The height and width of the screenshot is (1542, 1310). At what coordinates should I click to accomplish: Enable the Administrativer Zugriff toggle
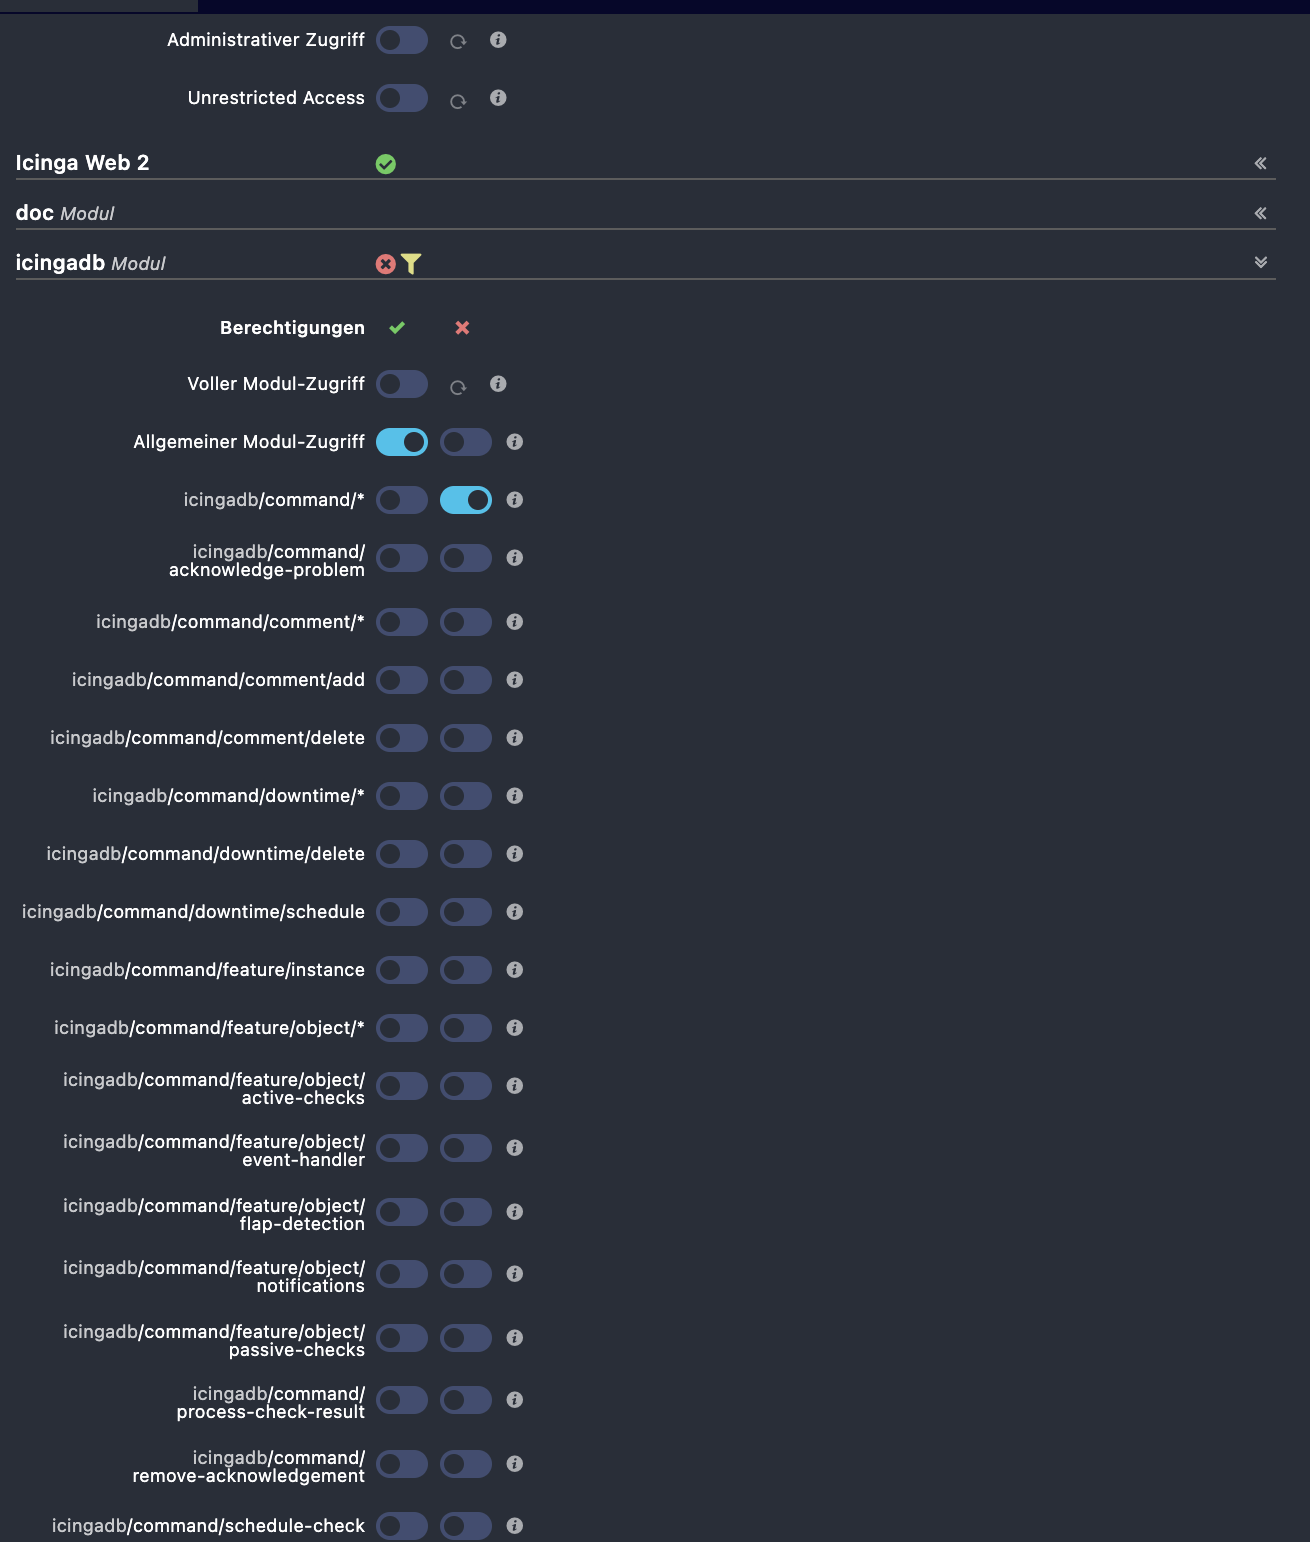[x=401, y=41]
